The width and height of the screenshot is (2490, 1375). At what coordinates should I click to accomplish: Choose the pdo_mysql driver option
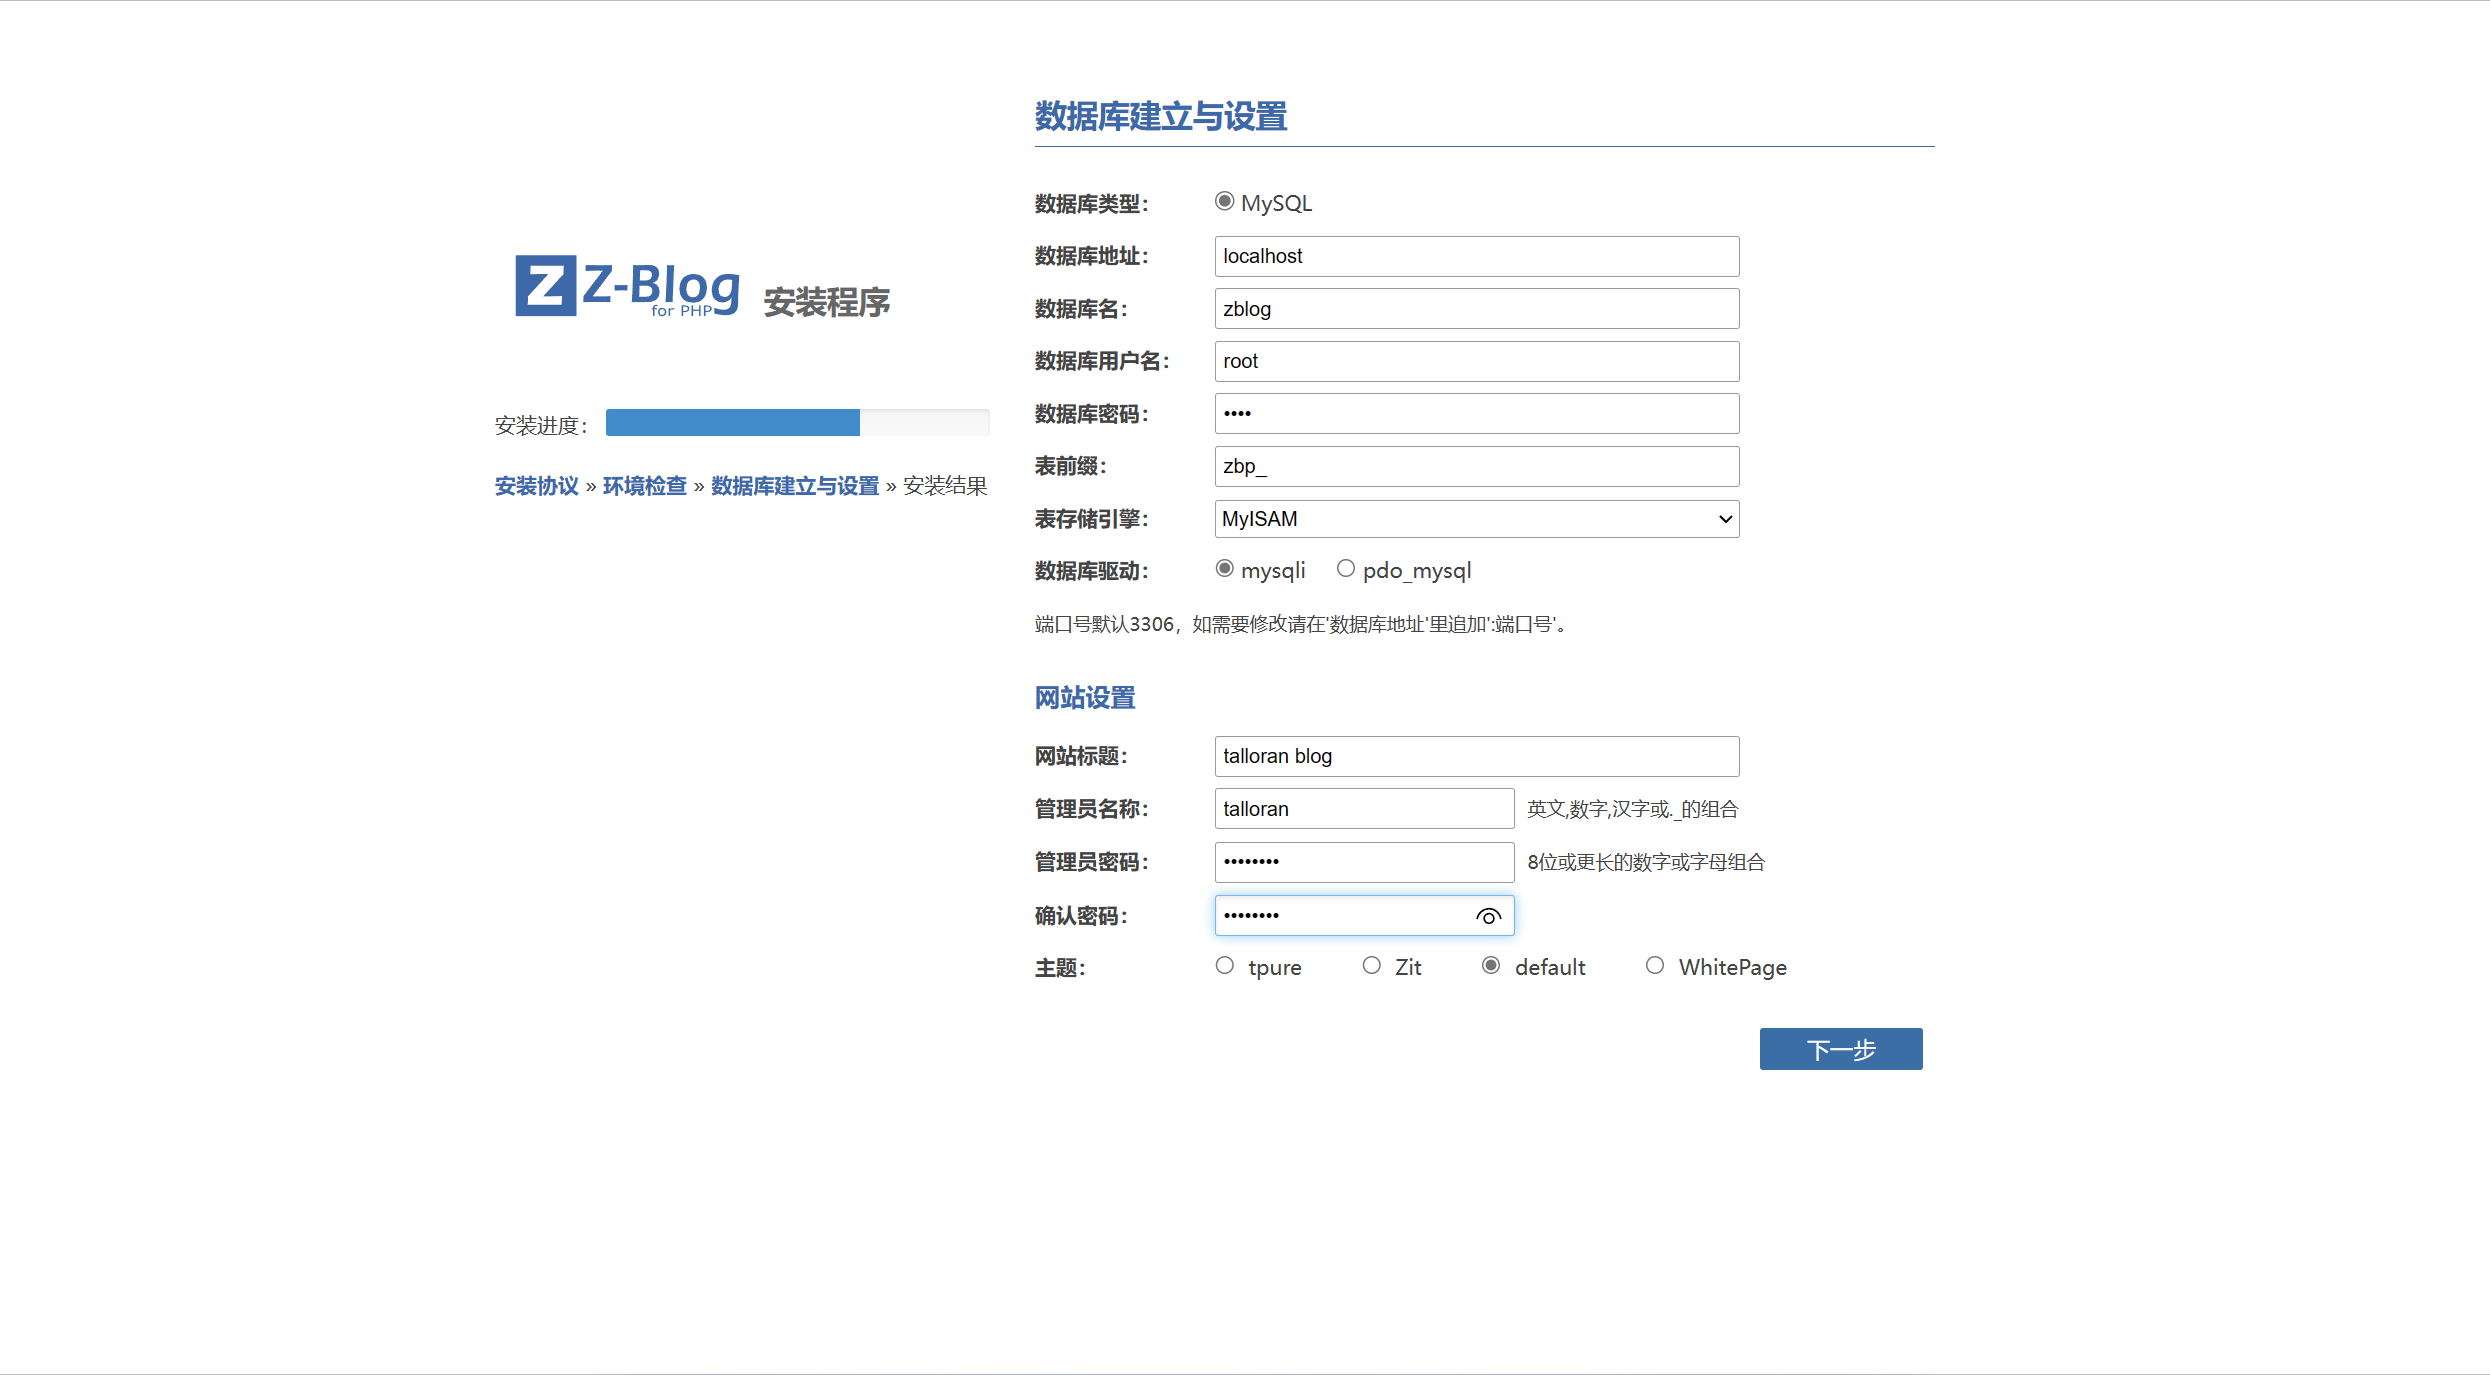click(x=1346, y=568)
